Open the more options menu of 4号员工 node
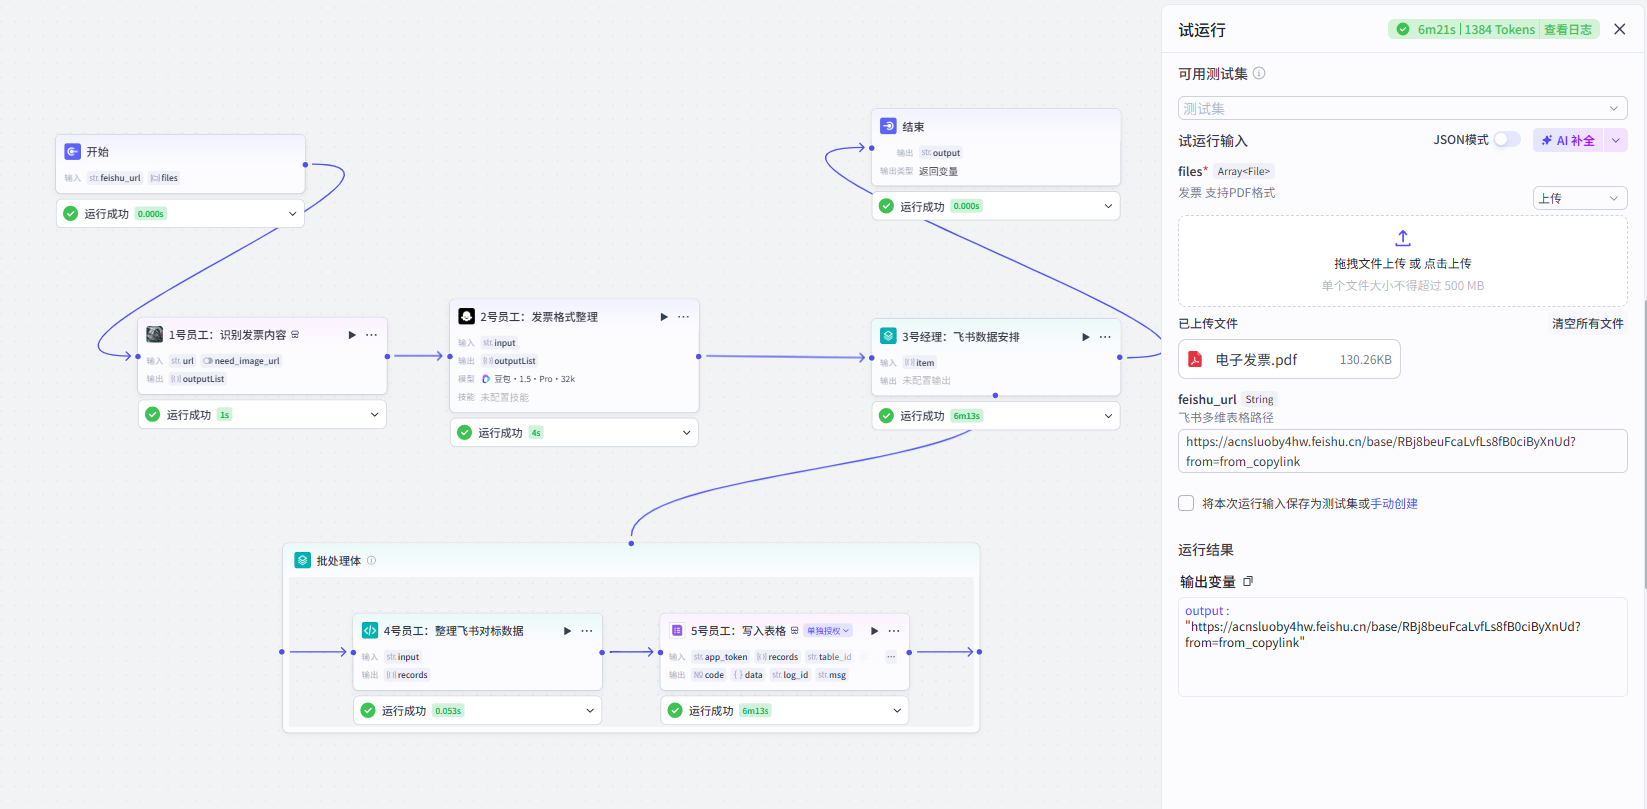 point(587,631)
